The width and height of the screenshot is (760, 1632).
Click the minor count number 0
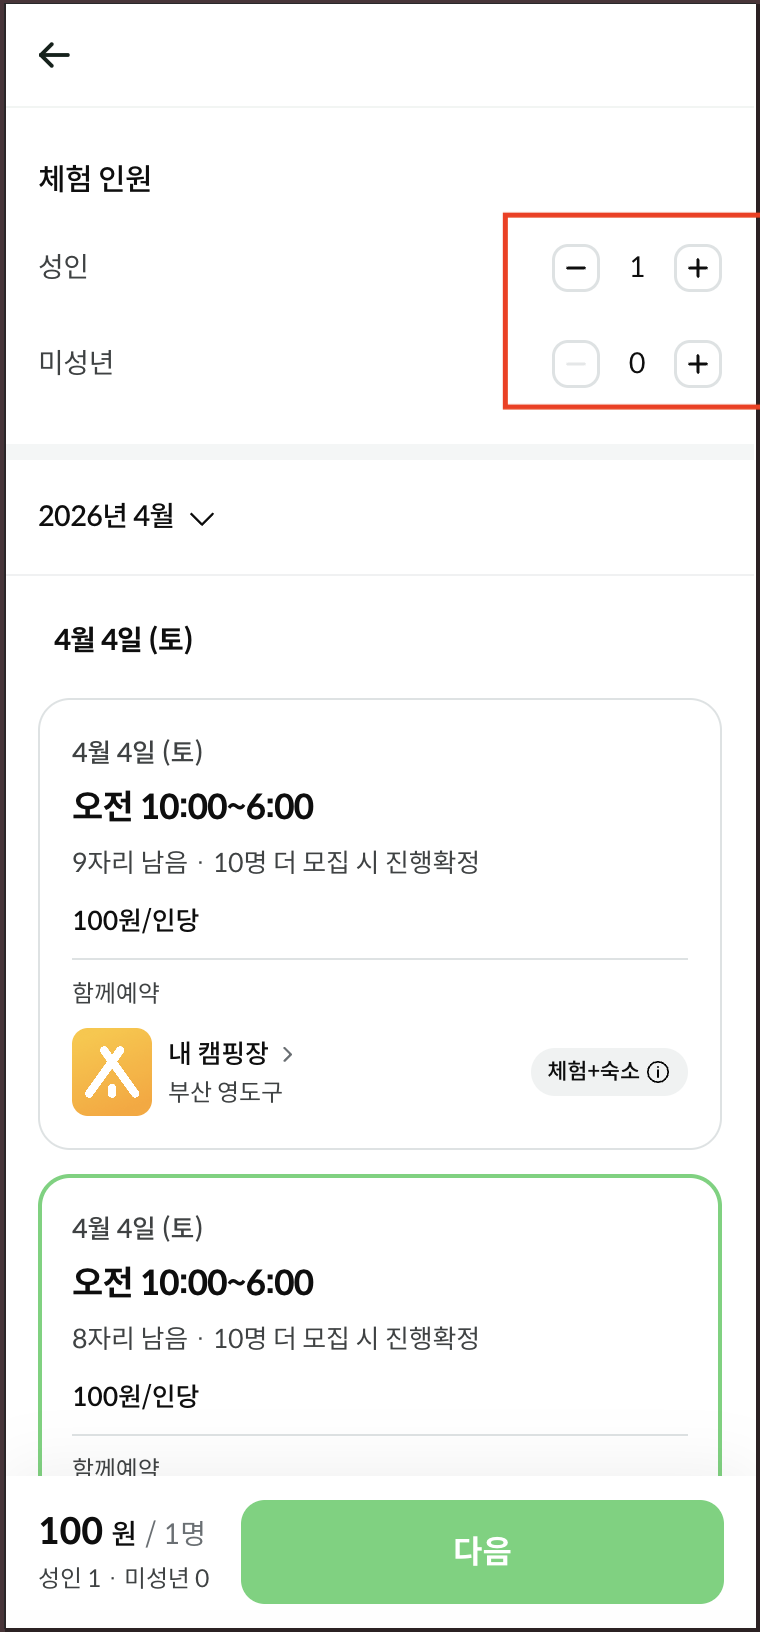point(637,364)
